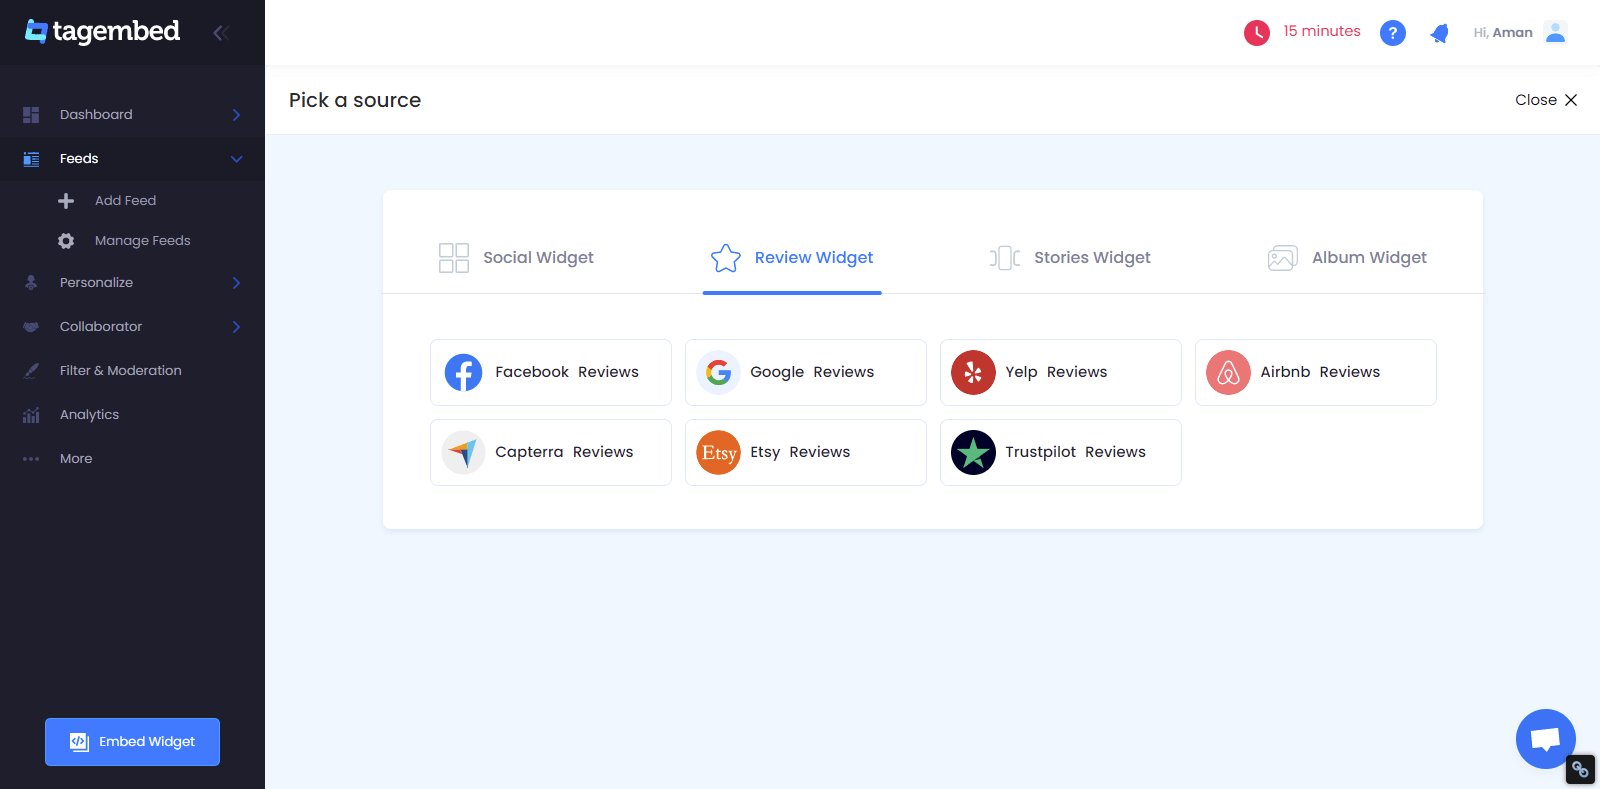Open Add Feed in sidebar

(x=125, y=201)
